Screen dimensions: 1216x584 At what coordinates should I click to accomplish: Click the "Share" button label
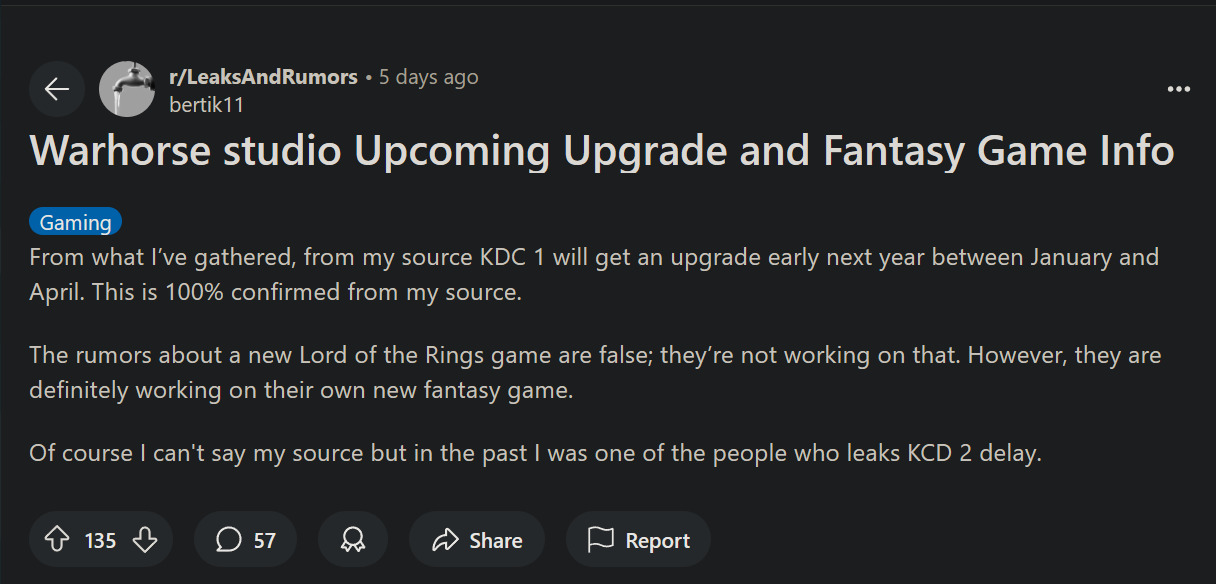point(496,541)
